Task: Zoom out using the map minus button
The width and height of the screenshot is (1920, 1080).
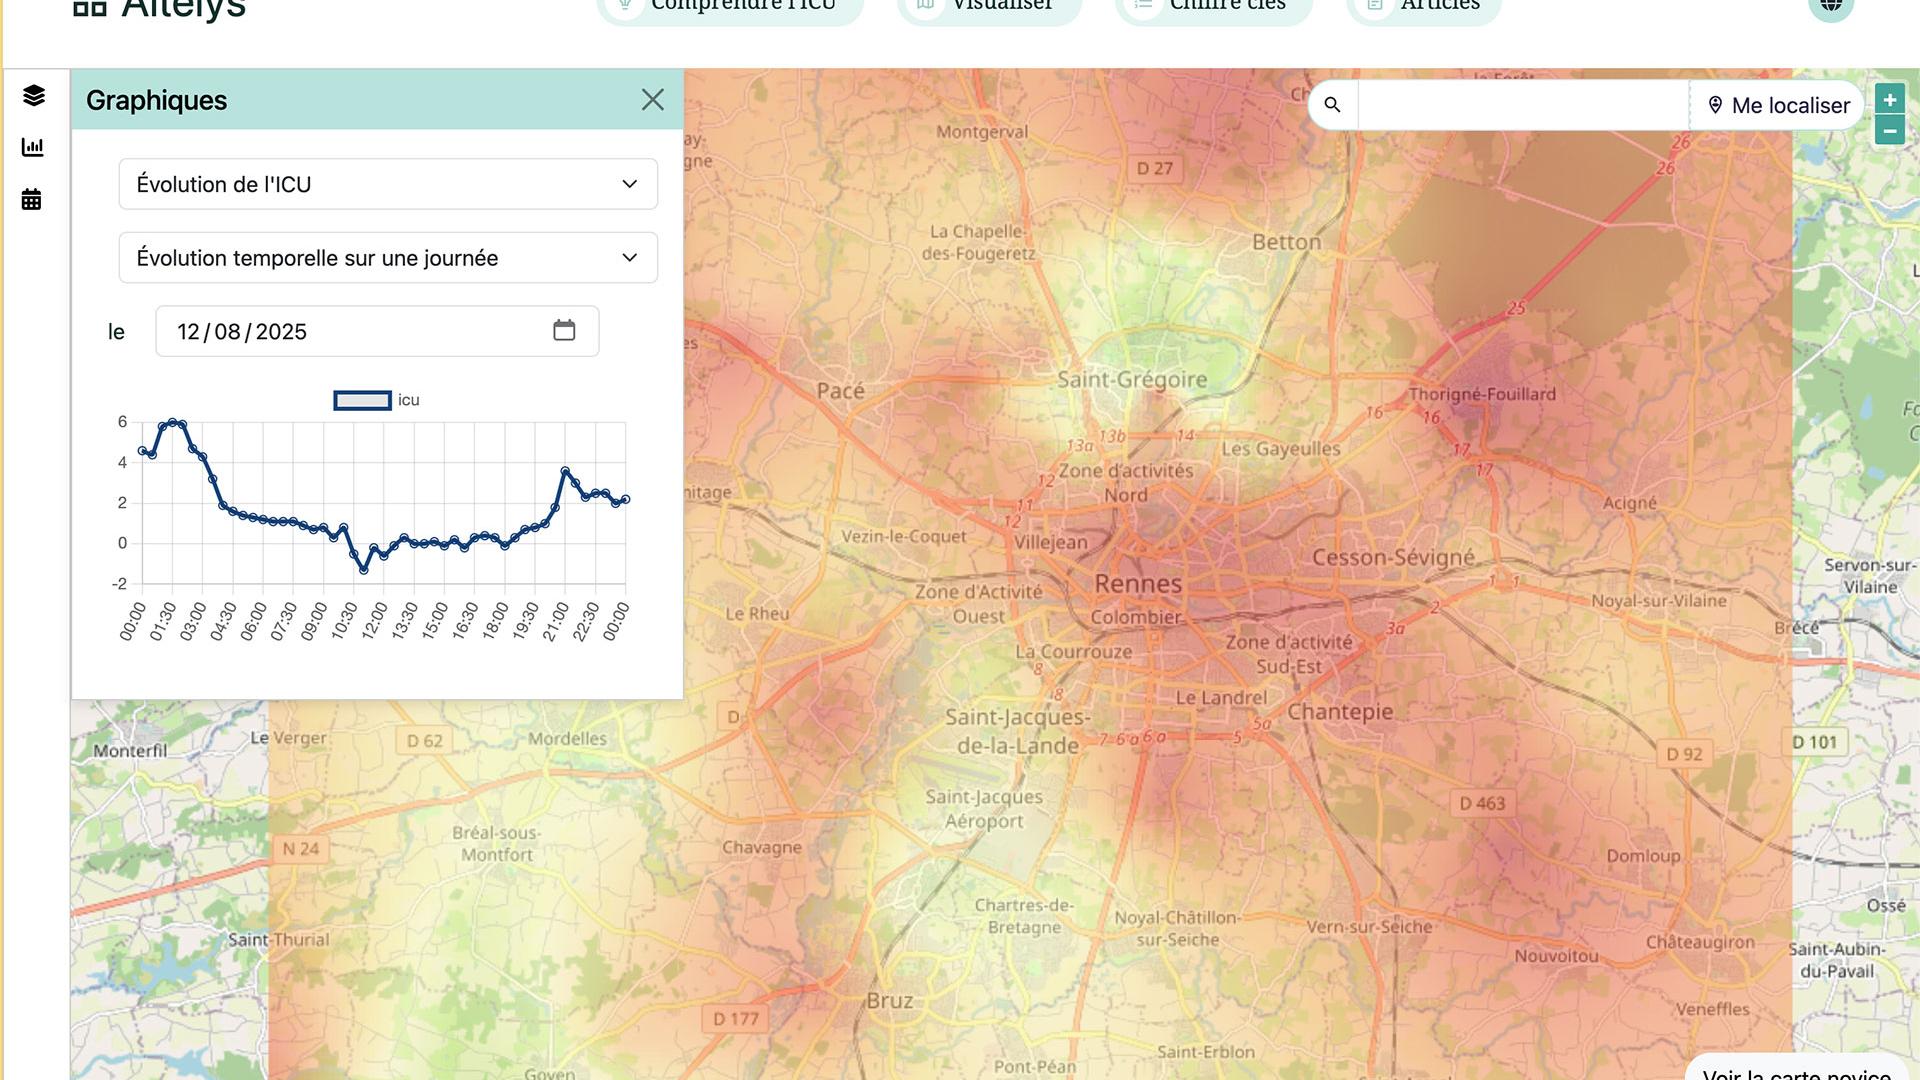Action: pyautogui.click(x=1890, y=130)
